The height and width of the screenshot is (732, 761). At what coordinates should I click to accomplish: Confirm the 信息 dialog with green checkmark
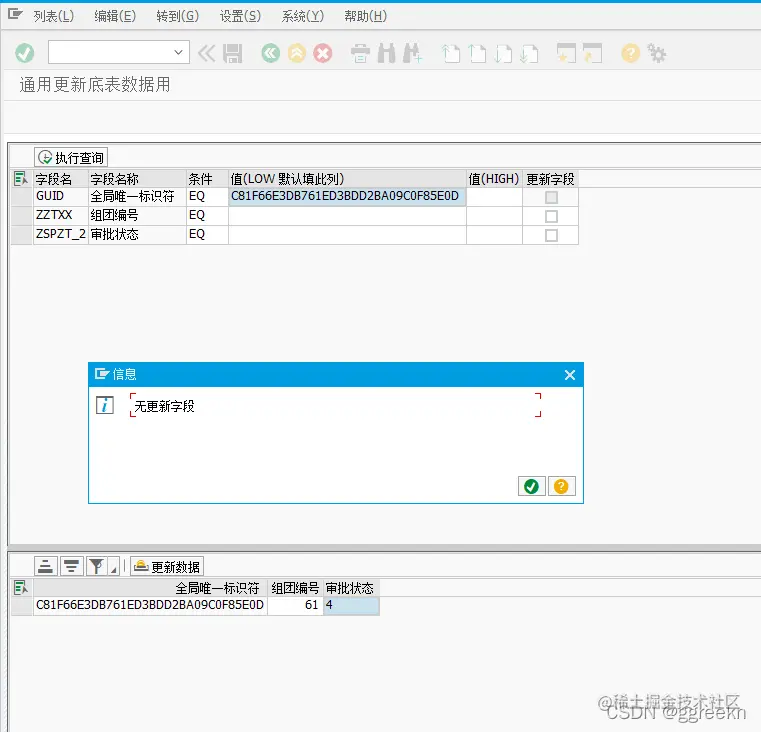pyautogui.click(x=531, y=486)
